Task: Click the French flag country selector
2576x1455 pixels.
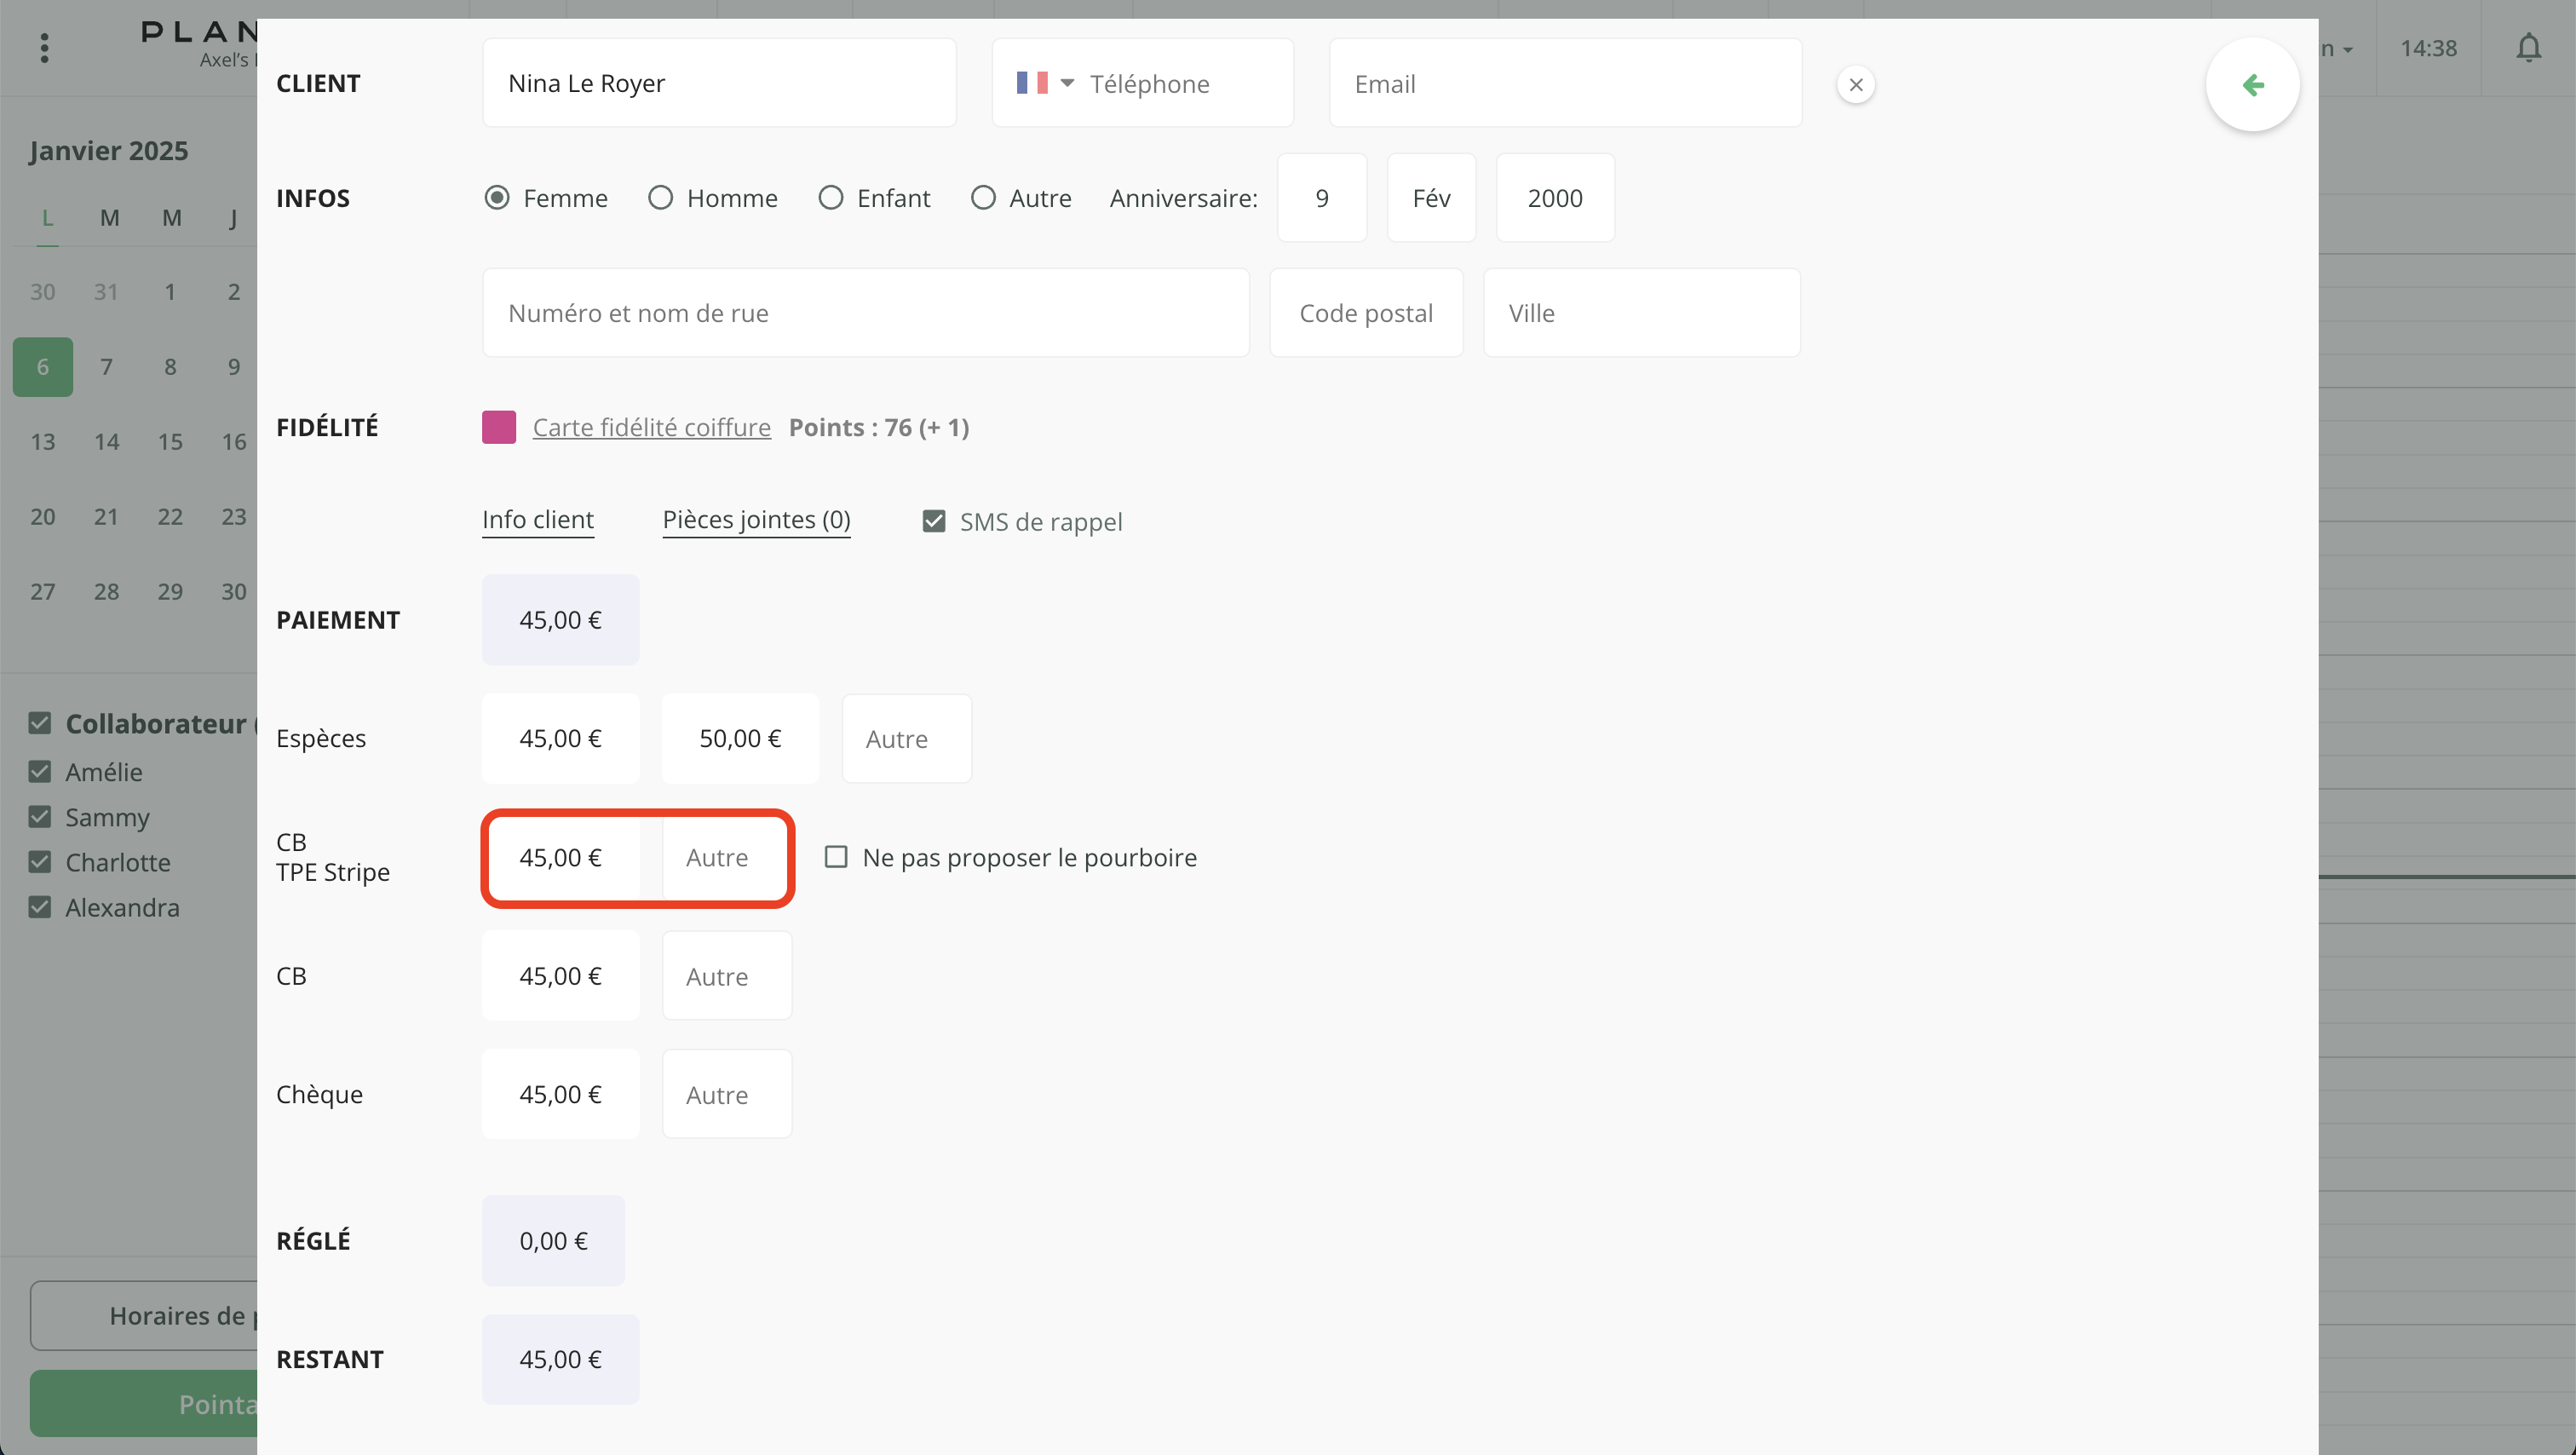Action: coord(1031,83)
